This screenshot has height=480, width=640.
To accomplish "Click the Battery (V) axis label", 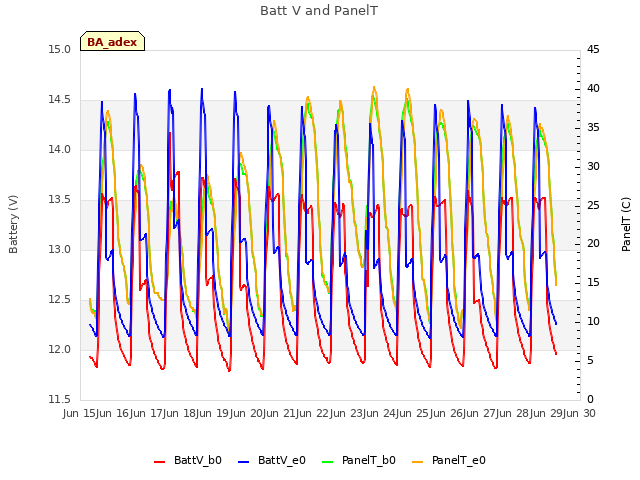I will [x=13, y=224].
